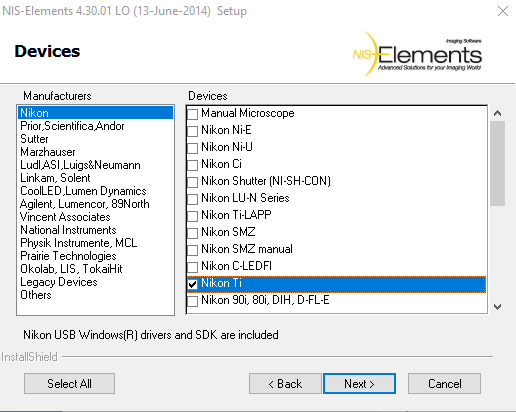Select the Nikon Ti device label
516x412 pixels.
pyautogui.click(x=221, y=283)
